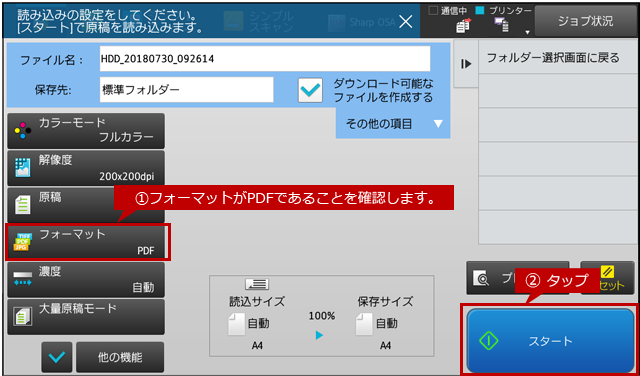Viewport: 640px width, 376px height.
Task: Collapse the action panel with the arrow tab
Action: pos(466,64)
